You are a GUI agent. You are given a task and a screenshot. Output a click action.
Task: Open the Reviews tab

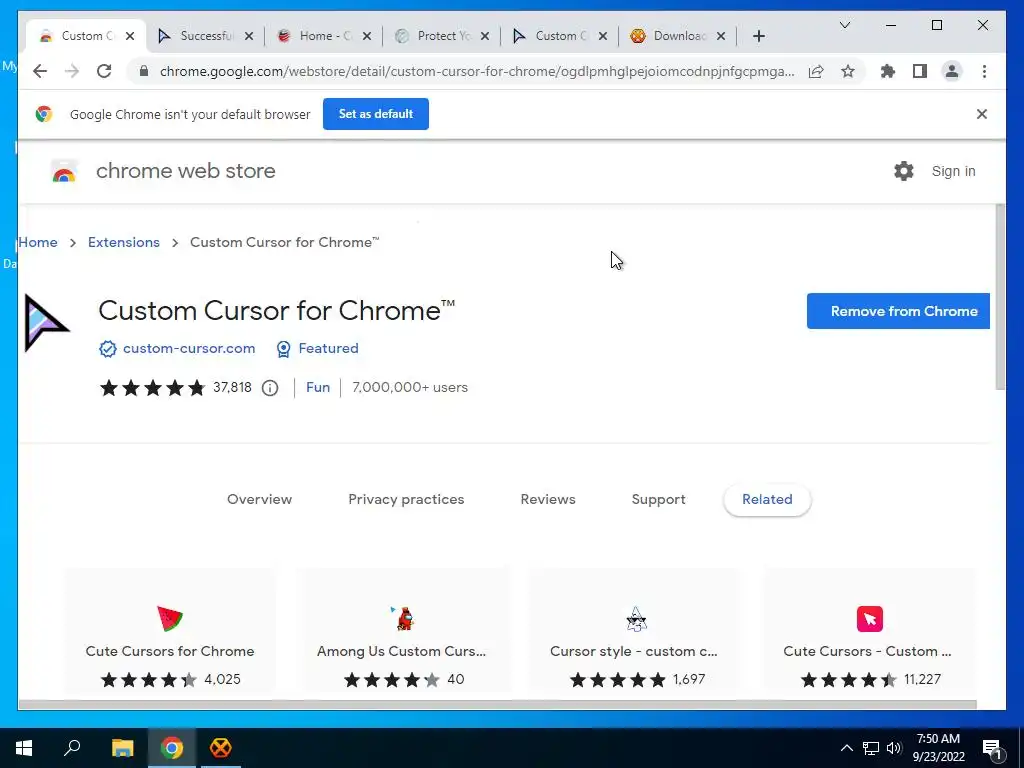click(548, 500)
